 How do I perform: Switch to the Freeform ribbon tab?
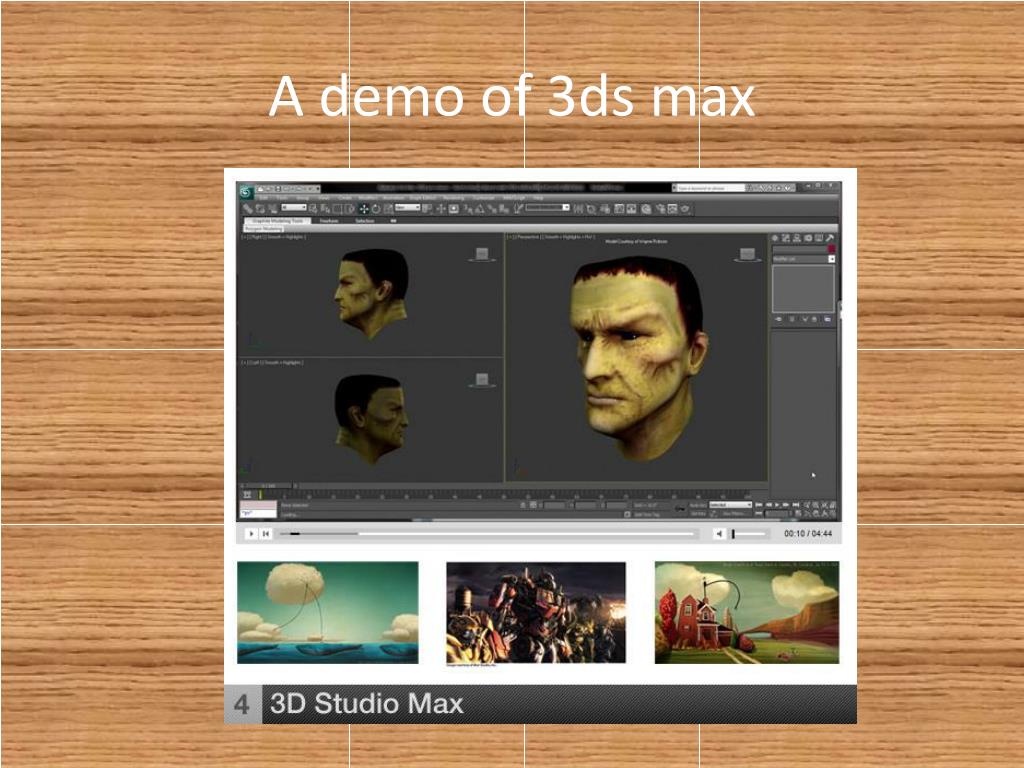(x=329, y=221)
